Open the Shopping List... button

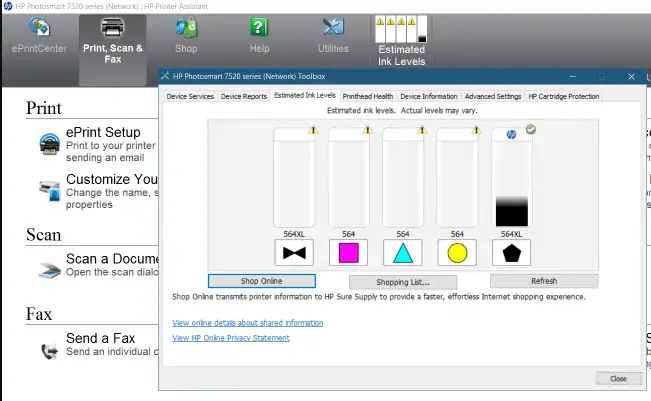[x=403, y=282]
